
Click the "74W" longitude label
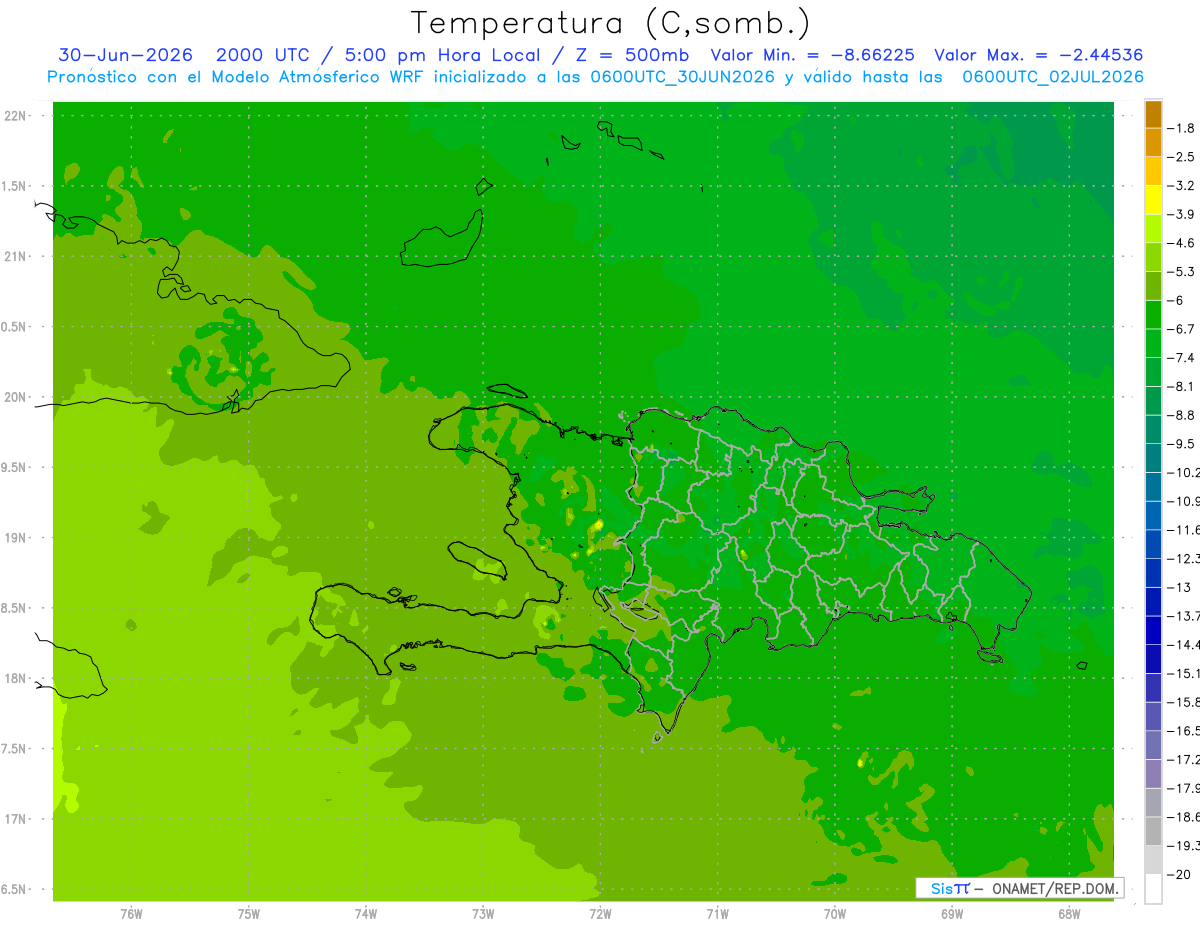pos(366,915)
